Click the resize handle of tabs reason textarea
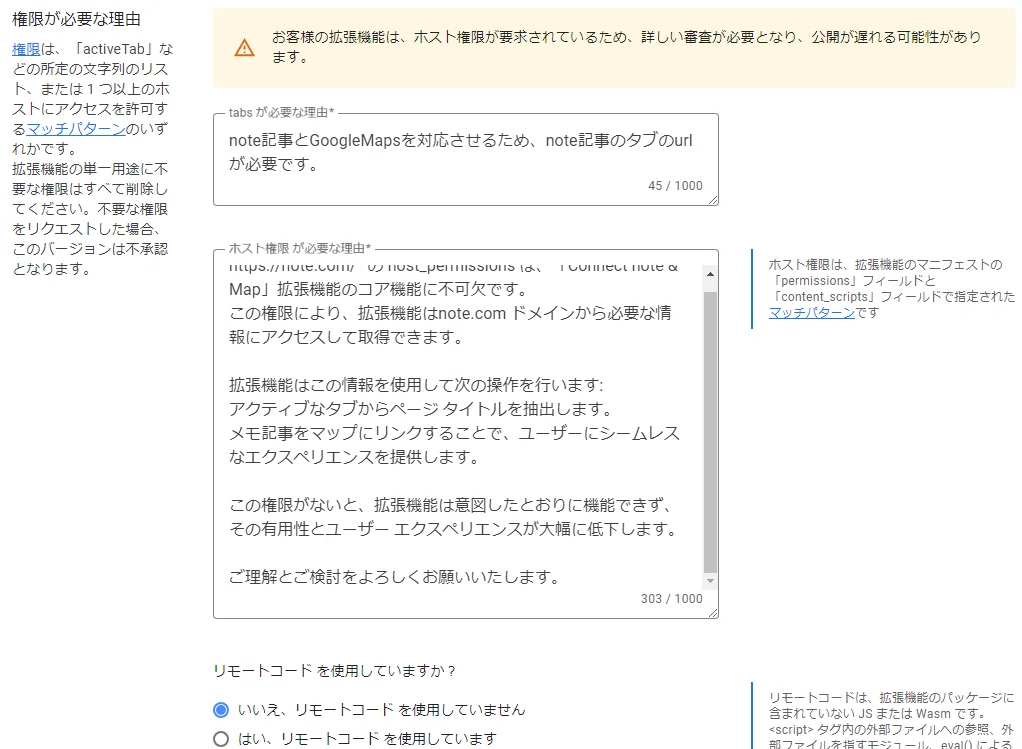Viewport: 1022px width, 749px height. [713, 200]
